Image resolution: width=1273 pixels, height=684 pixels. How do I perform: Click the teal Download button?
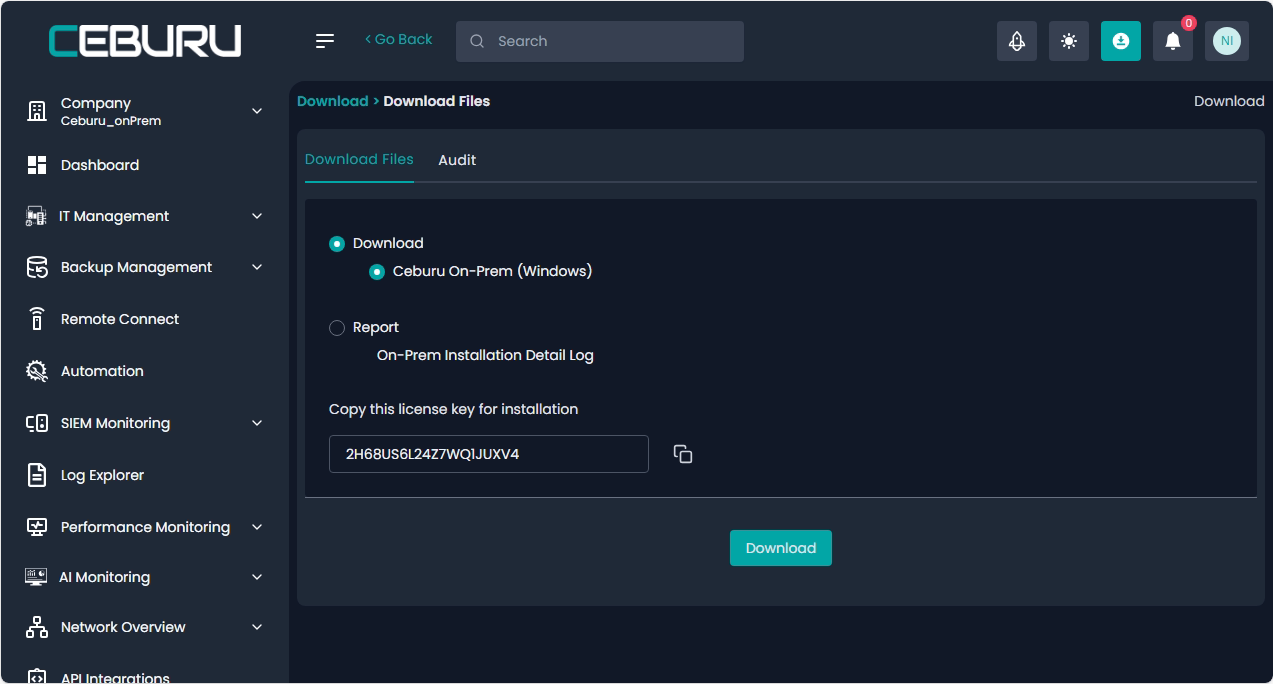tap(781, 548)
